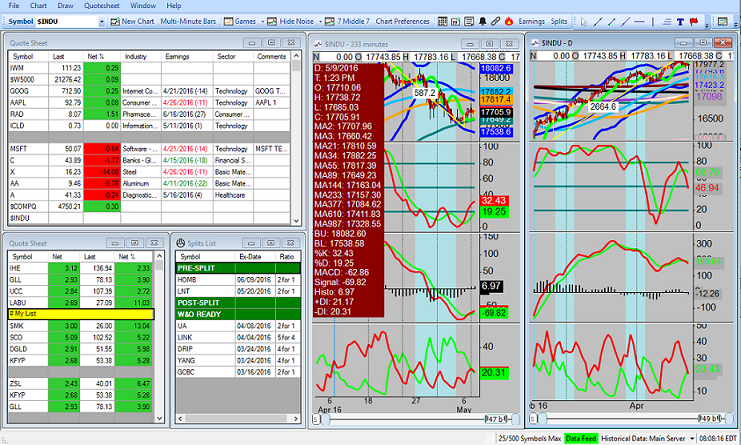This screenshot has height=445, width=741.
Task: Click the Data Feed status indicator
Action: click(x=581, y=438)
